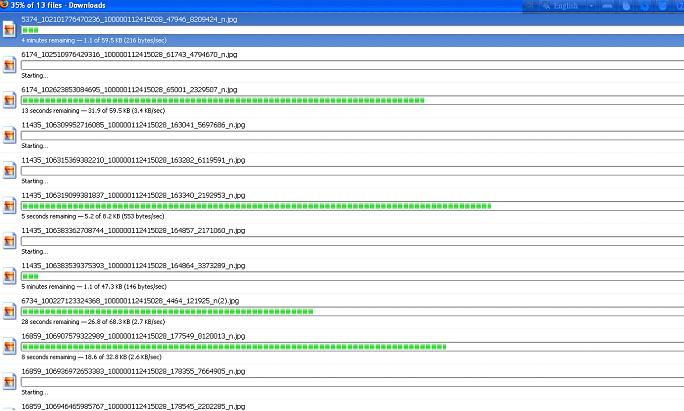Click file icon for 11435_..._3373289_n.jpg download
The height and width of the screenshot is (411, 684).
click(x=9, y=277)
